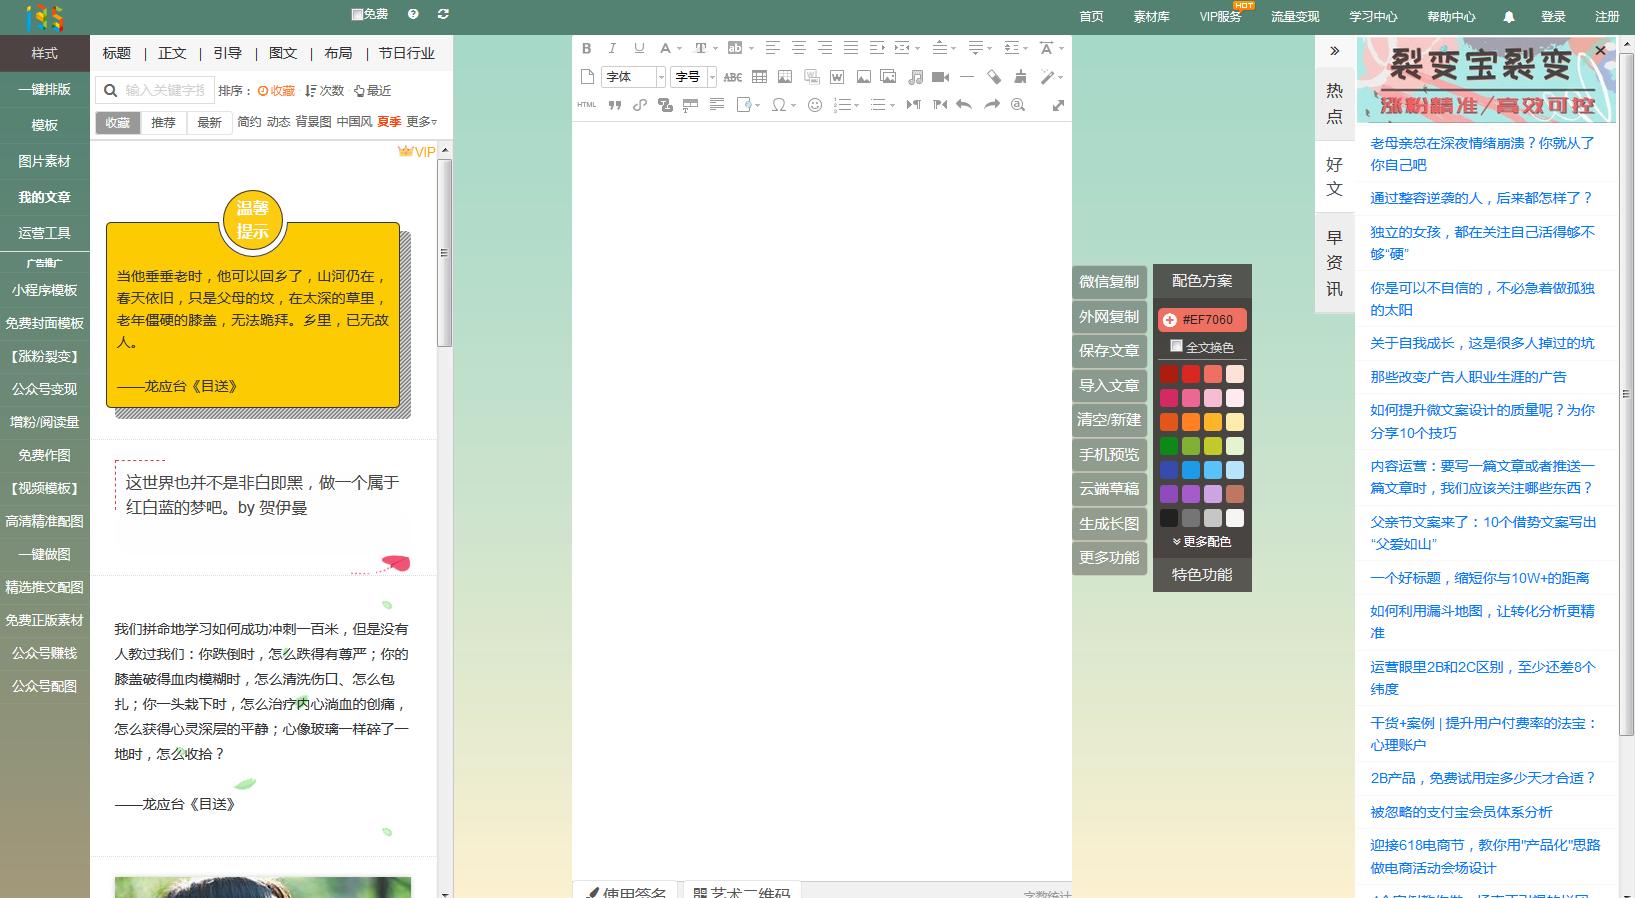Toggle bold formatting in the editor toolbar

pos(587,48)
